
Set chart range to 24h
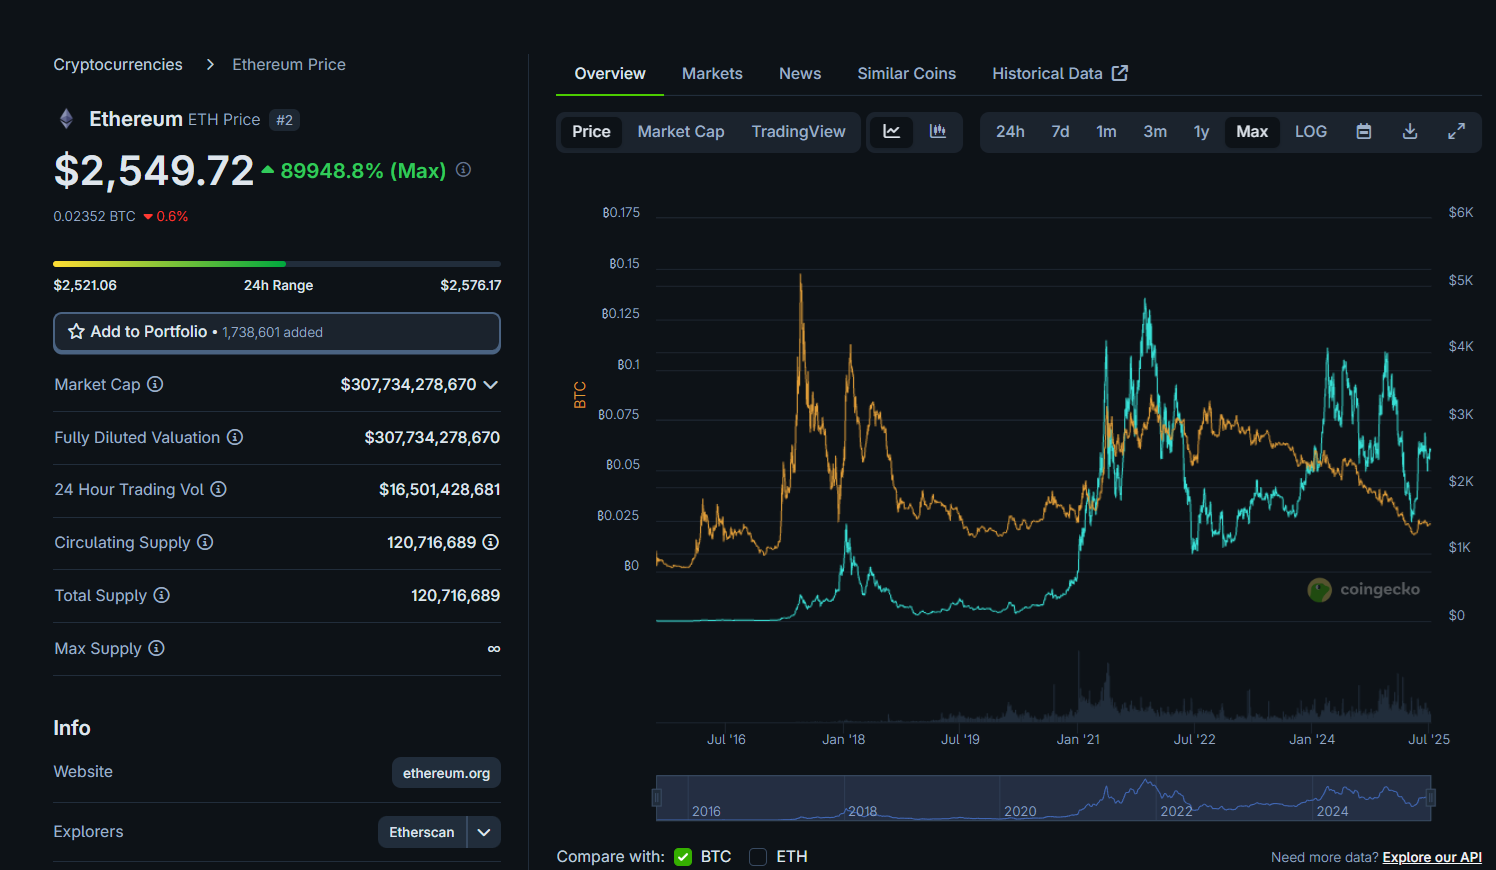(1010, 132)
